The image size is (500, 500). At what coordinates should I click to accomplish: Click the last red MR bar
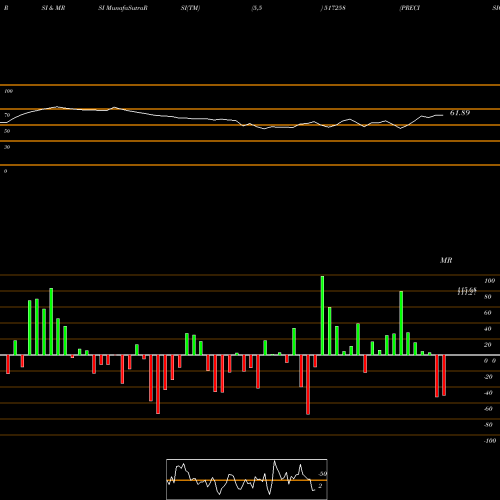pyautogui.click(x=444, y=375)
